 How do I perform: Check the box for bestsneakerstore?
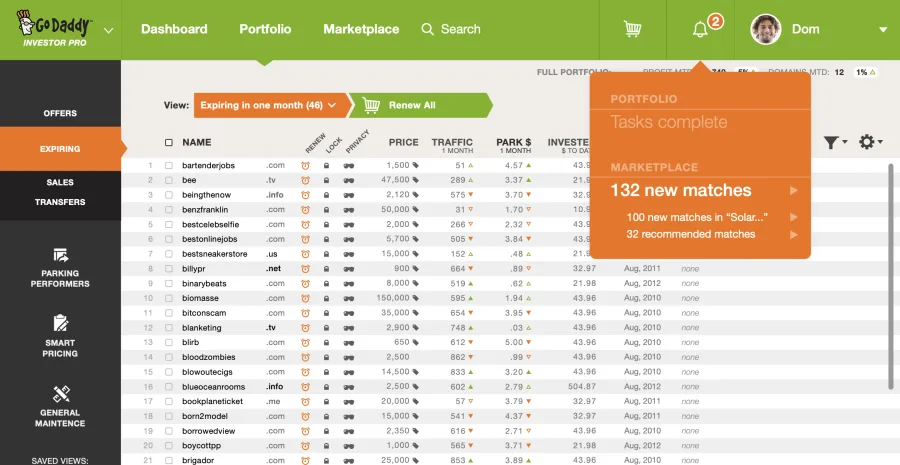[x=169, y=254]
